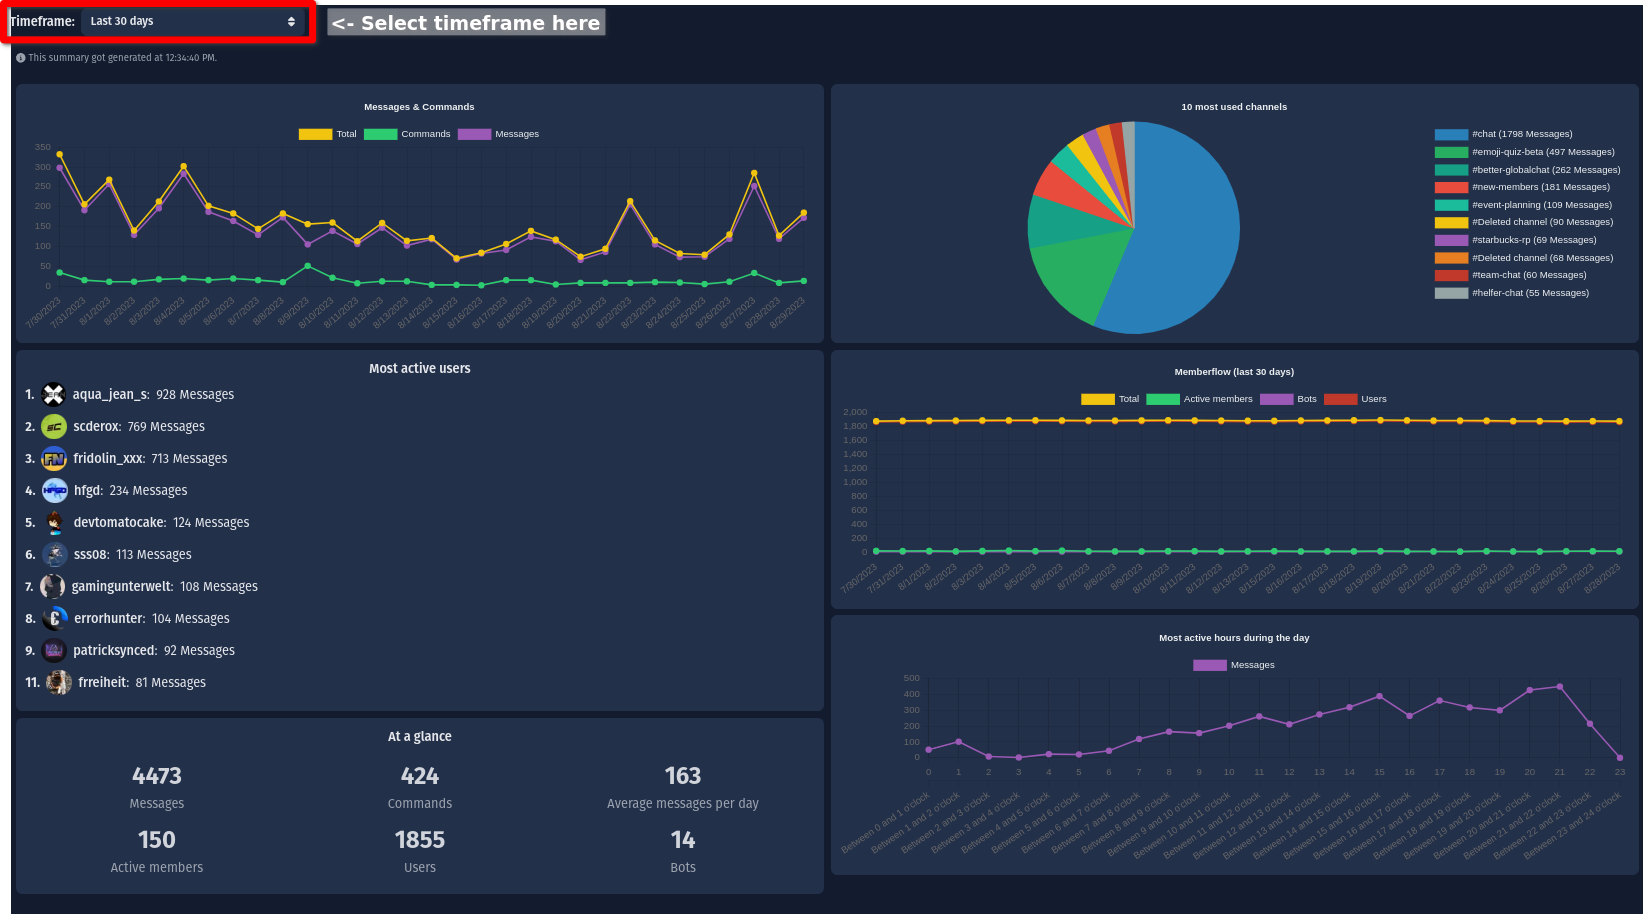
Task: Click hfgd user avatar
Action: (x=54, y=491)
